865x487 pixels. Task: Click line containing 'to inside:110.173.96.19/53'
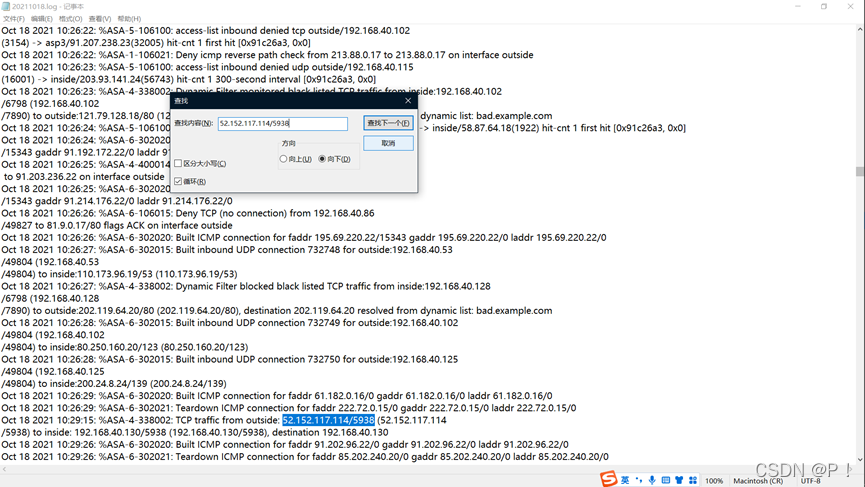[x=119, y=274]
